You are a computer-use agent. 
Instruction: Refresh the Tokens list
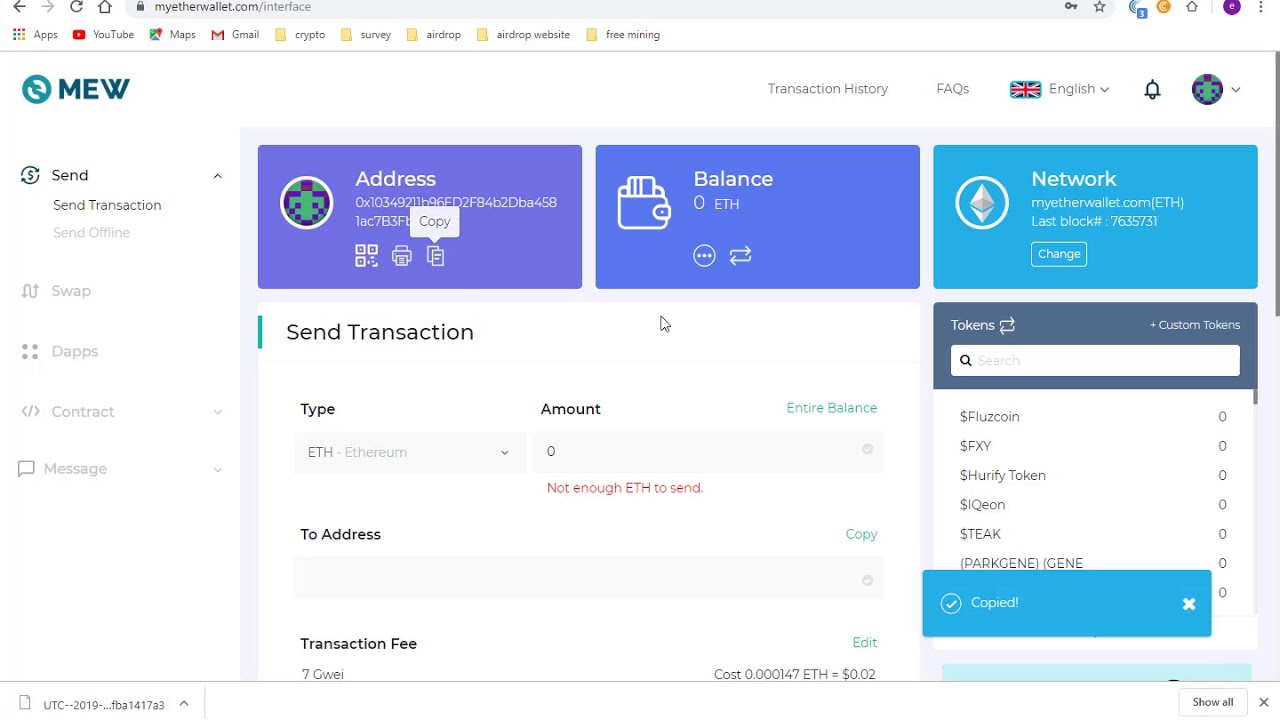(x=1007, y=325)
